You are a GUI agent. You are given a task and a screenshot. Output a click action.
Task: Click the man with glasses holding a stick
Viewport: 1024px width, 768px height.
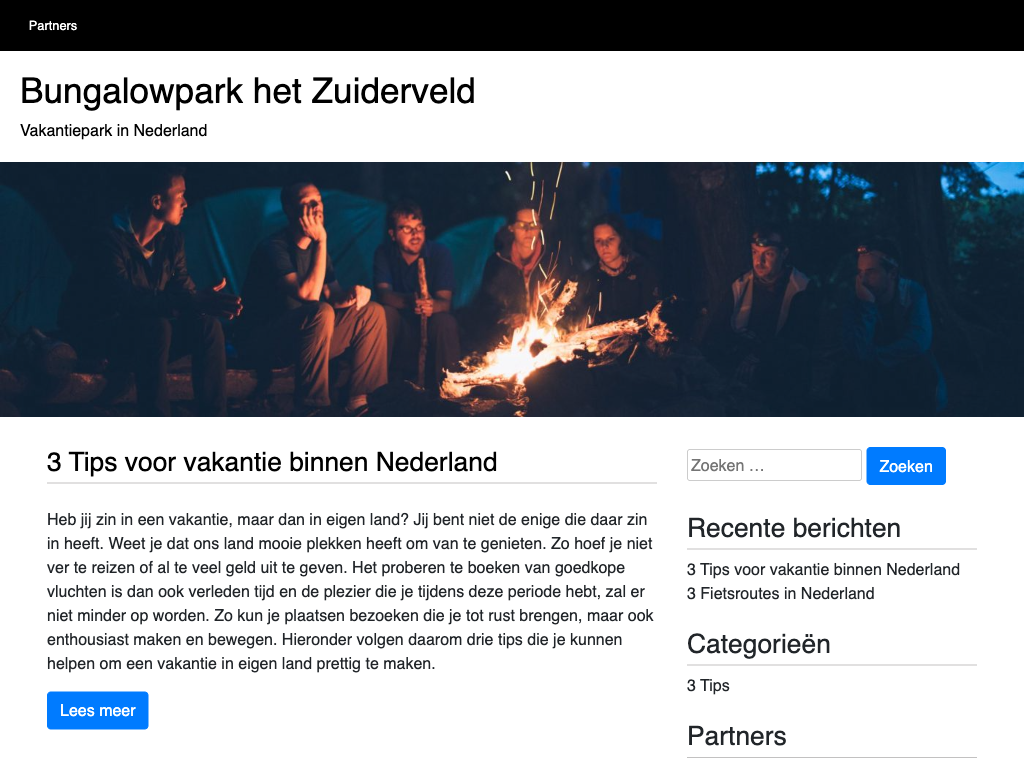pos(415,287)
